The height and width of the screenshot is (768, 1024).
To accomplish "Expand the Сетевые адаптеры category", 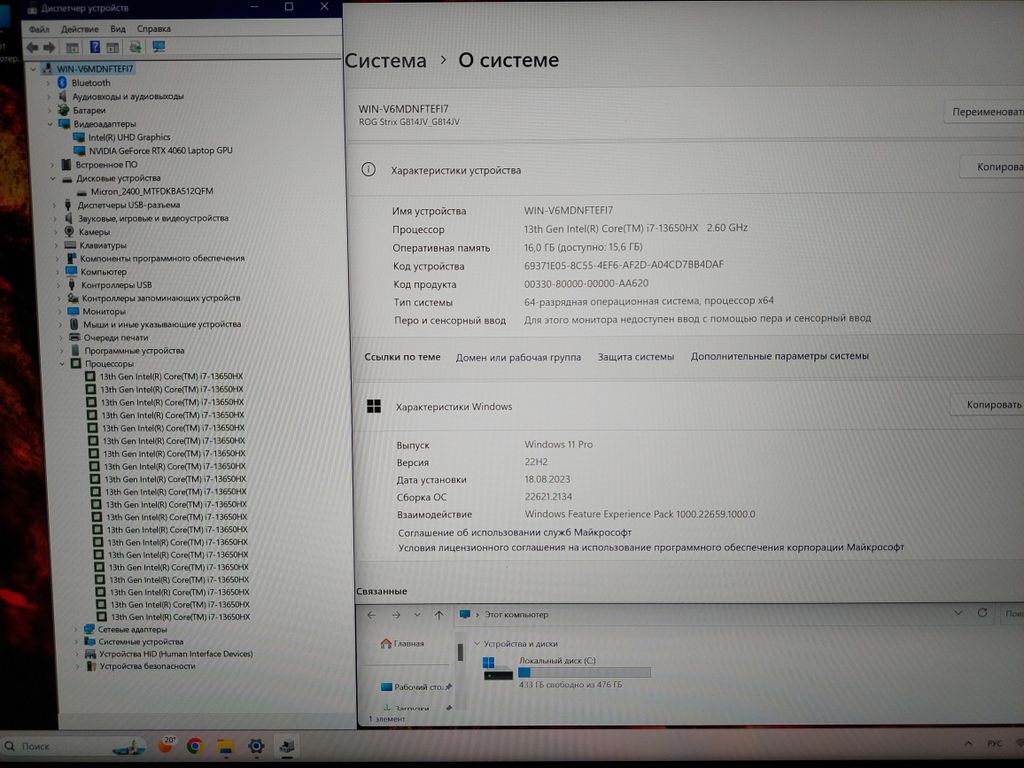I will tap(77, 630).
